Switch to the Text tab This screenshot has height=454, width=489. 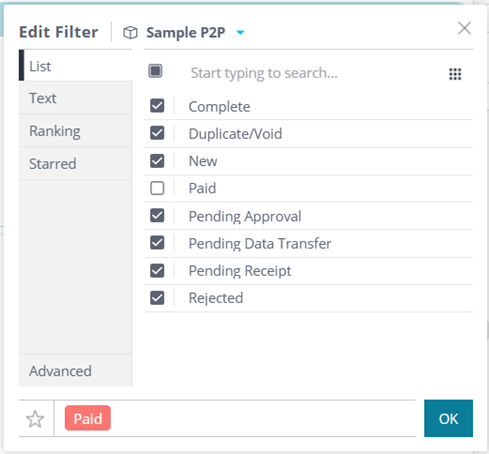click(76, 98)
